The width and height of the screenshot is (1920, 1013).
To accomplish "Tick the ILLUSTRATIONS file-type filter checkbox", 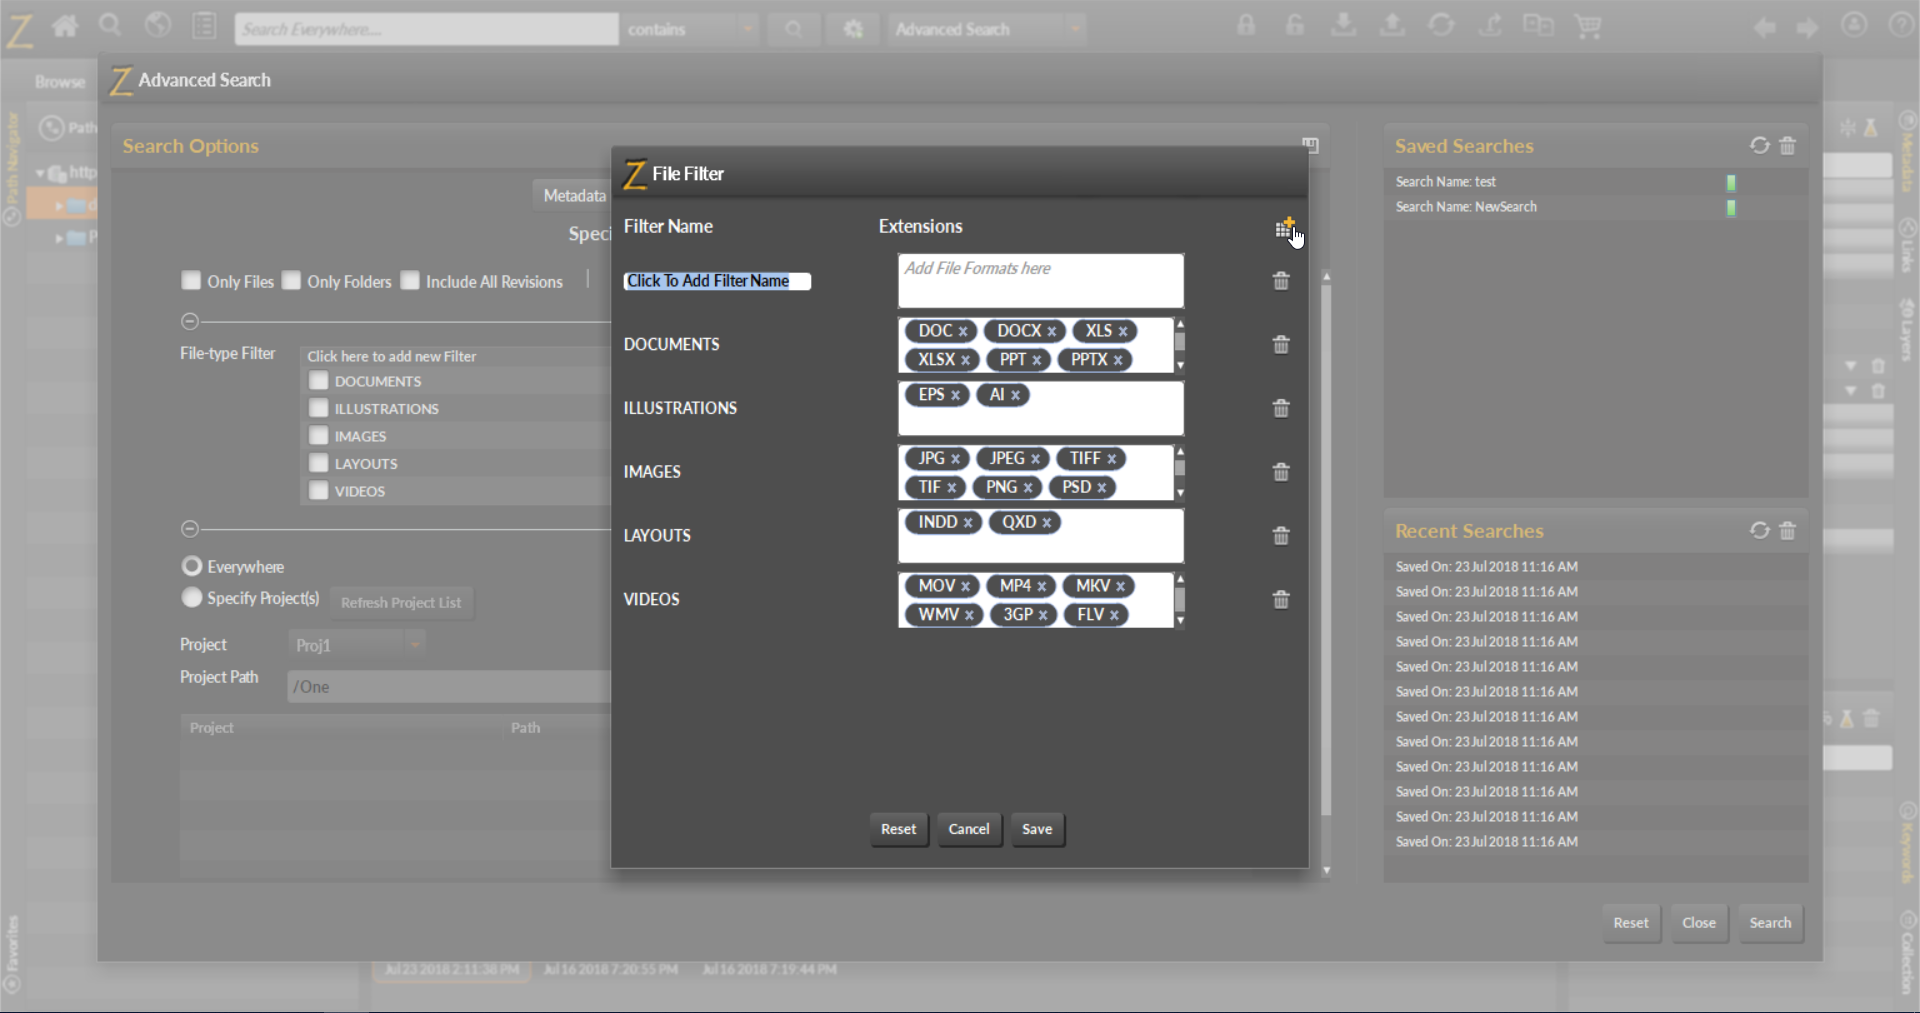I will (x=319, y=408).
